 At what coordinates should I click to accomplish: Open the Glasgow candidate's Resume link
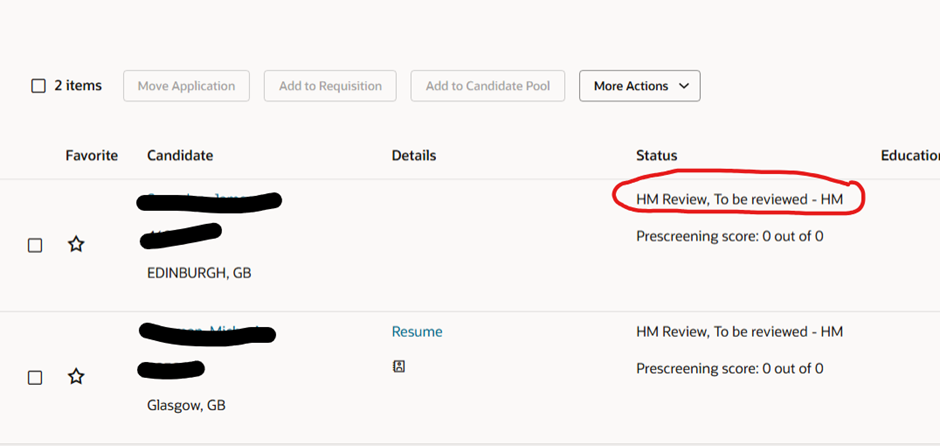417,332
